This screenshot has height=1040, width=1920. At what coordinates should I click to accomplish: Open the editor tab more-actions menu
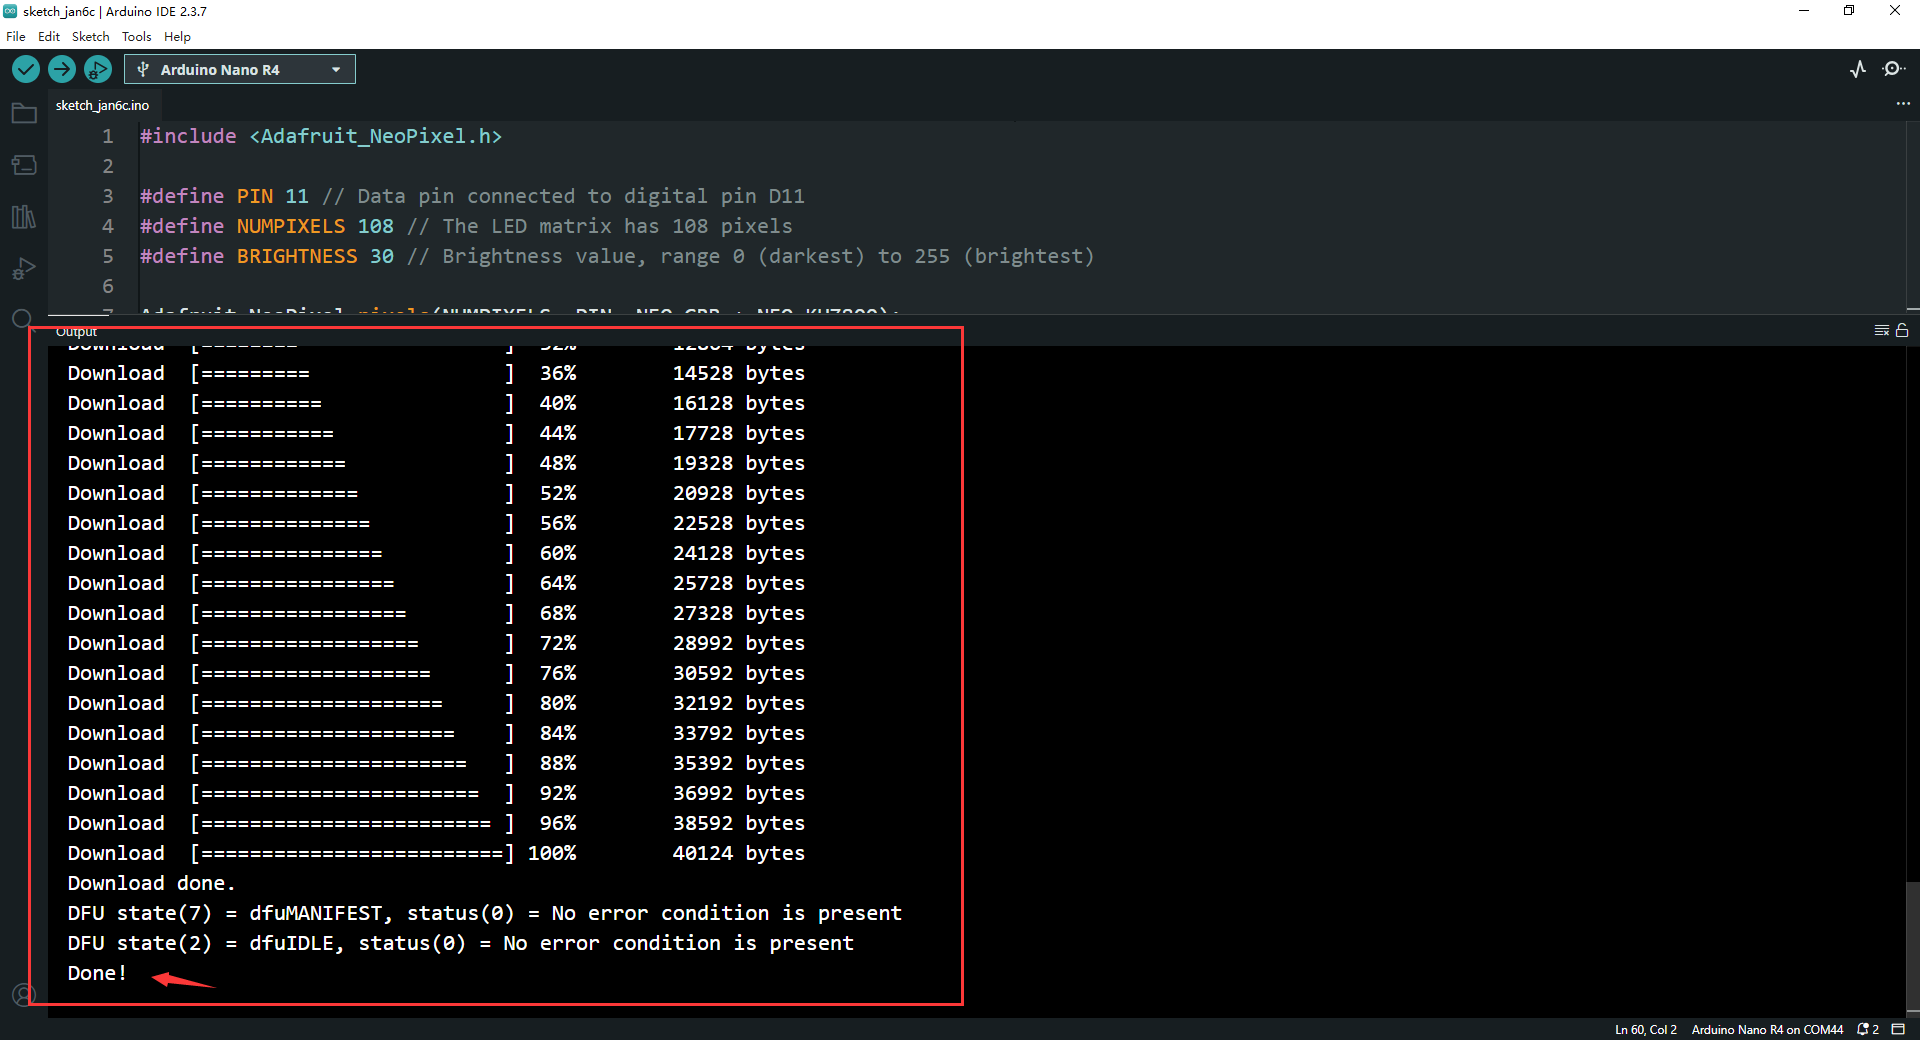1902,104
